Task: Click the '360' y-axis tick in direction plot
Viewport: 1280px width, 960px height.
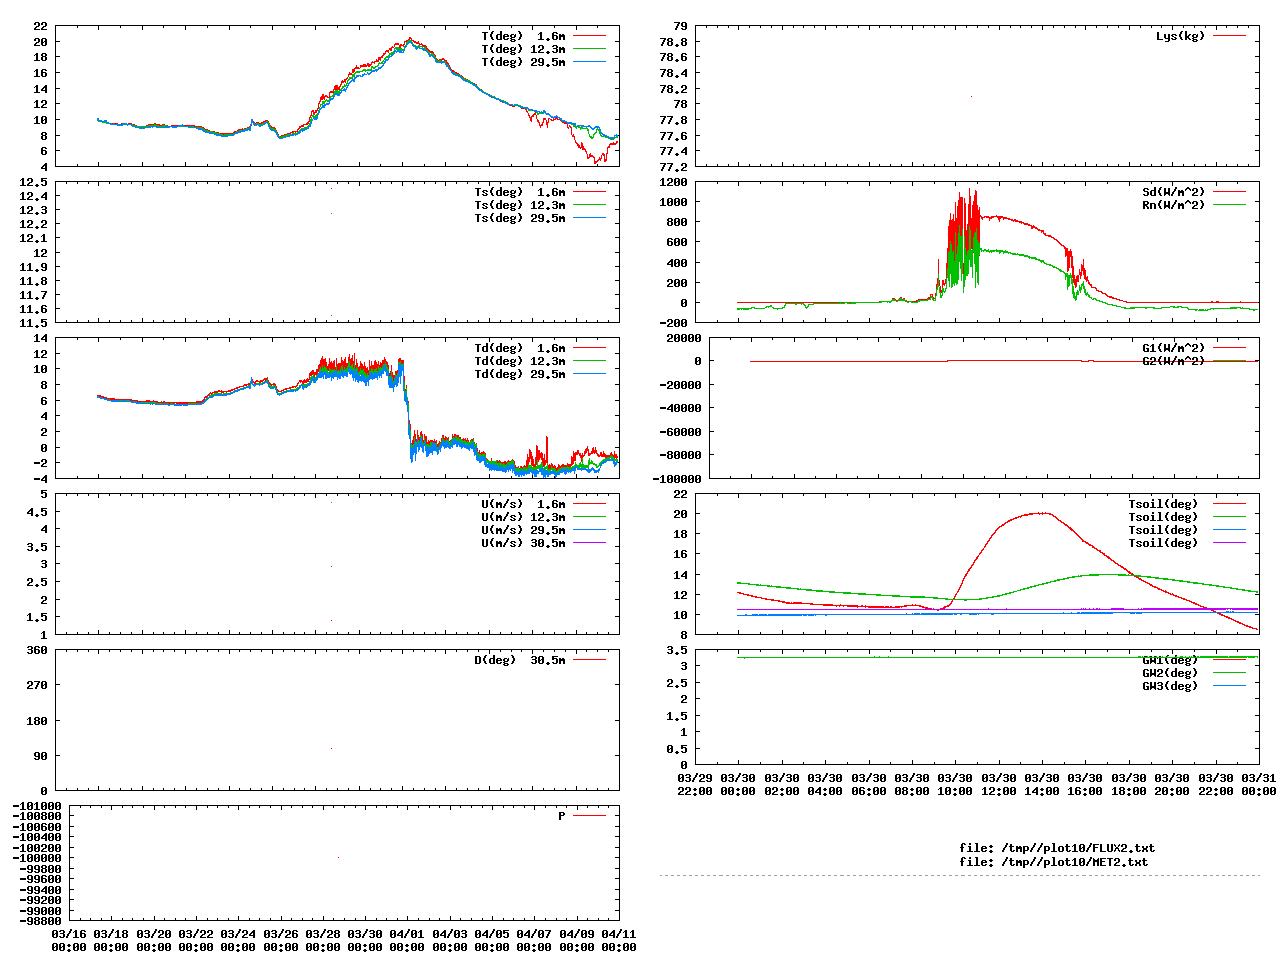Action: (x=37, y=650)
